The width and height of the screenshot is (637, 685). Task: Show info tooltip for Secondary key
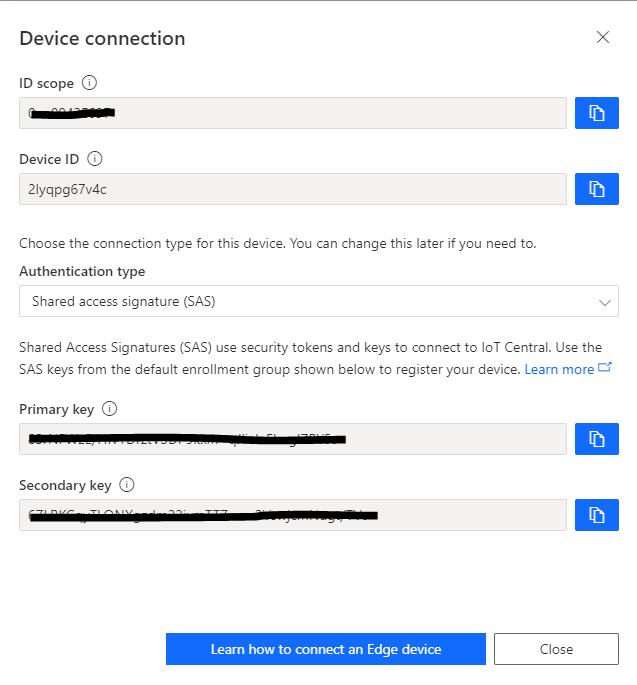[127, 485]
